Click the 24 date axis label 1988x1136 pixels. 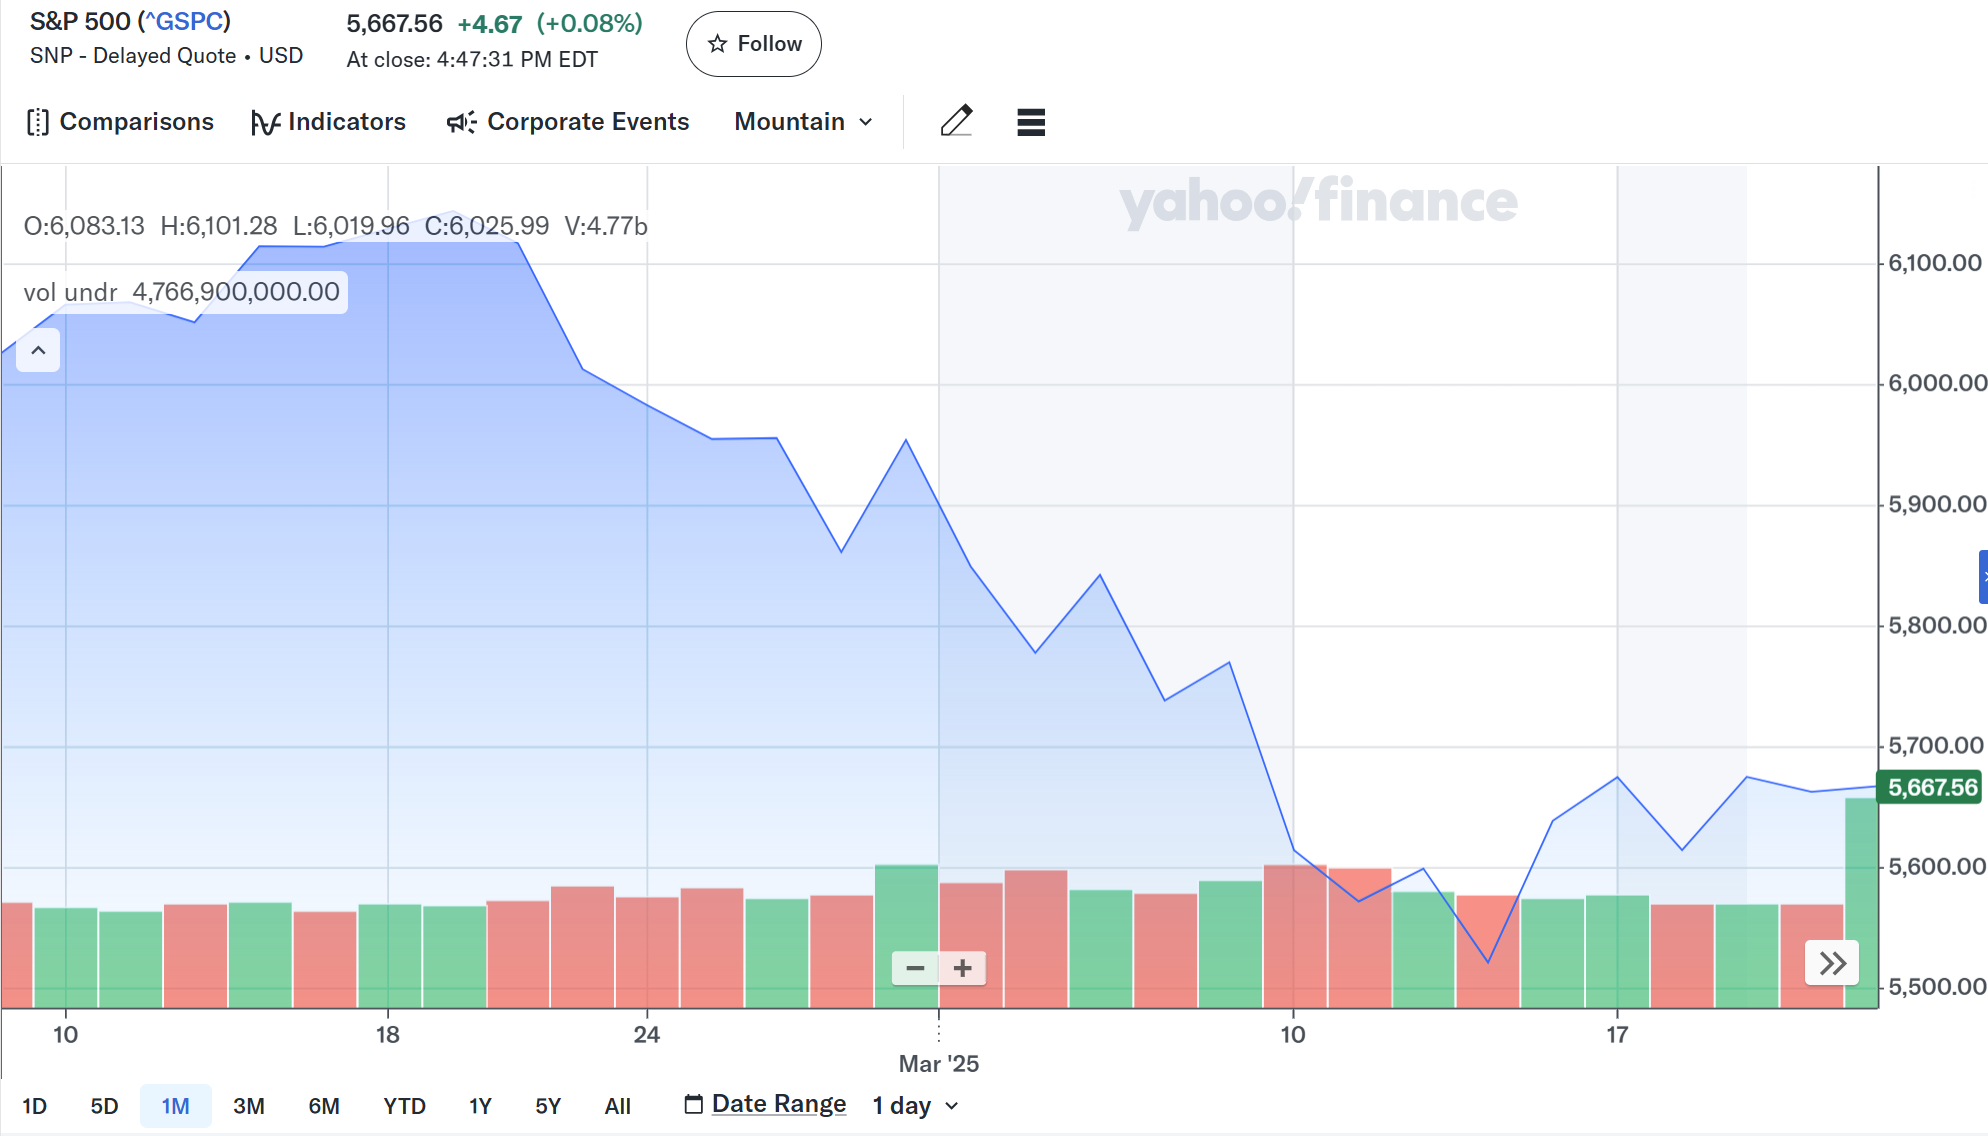pyautogui.click(x=647, y=1035)
